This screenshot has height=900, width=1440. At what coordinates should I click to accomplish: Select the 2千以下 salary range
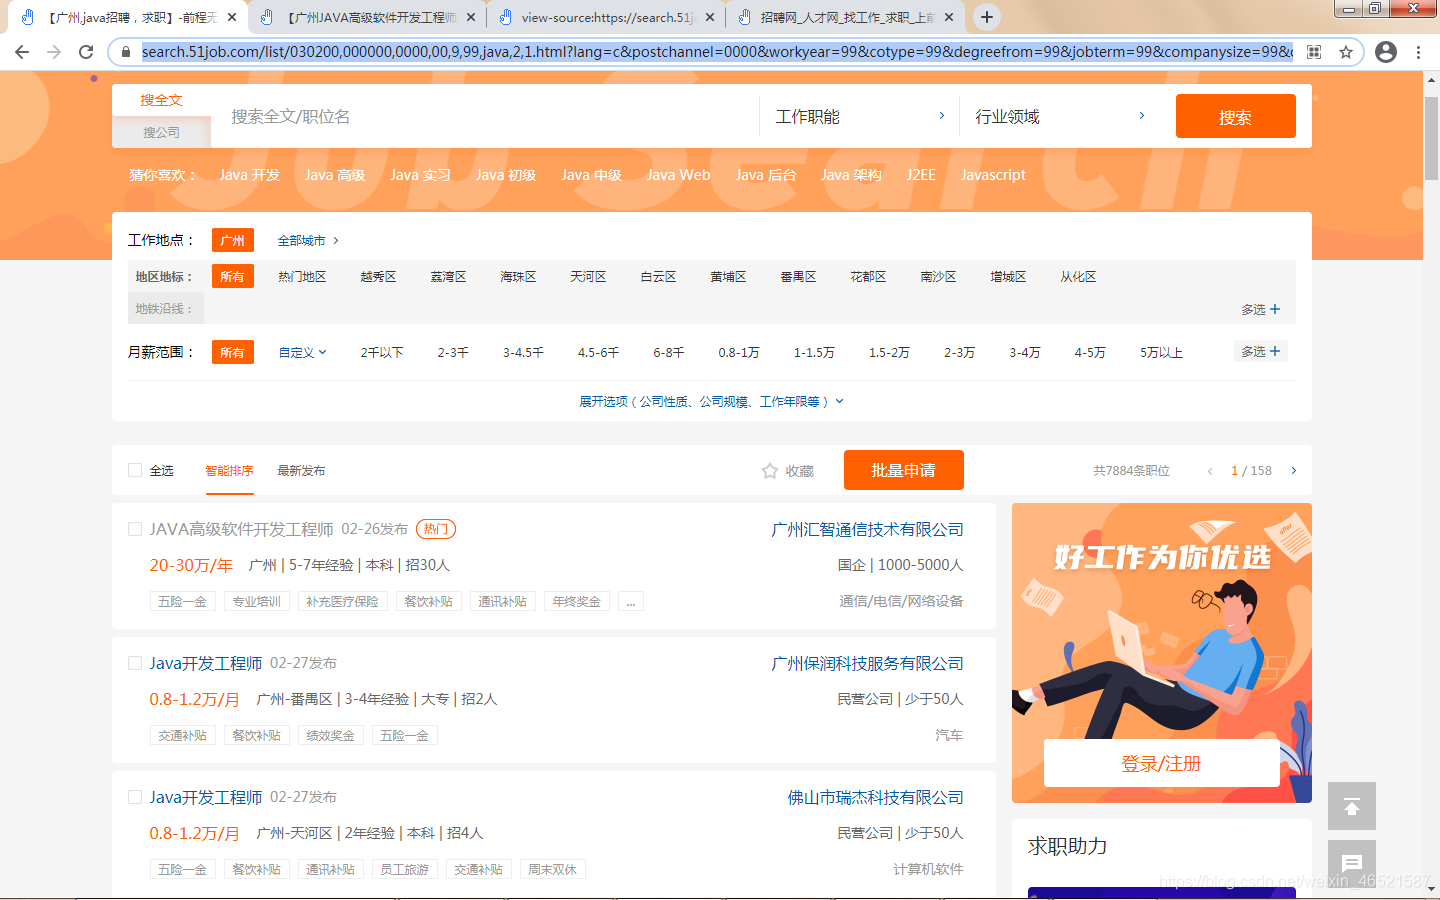(382, 353)
